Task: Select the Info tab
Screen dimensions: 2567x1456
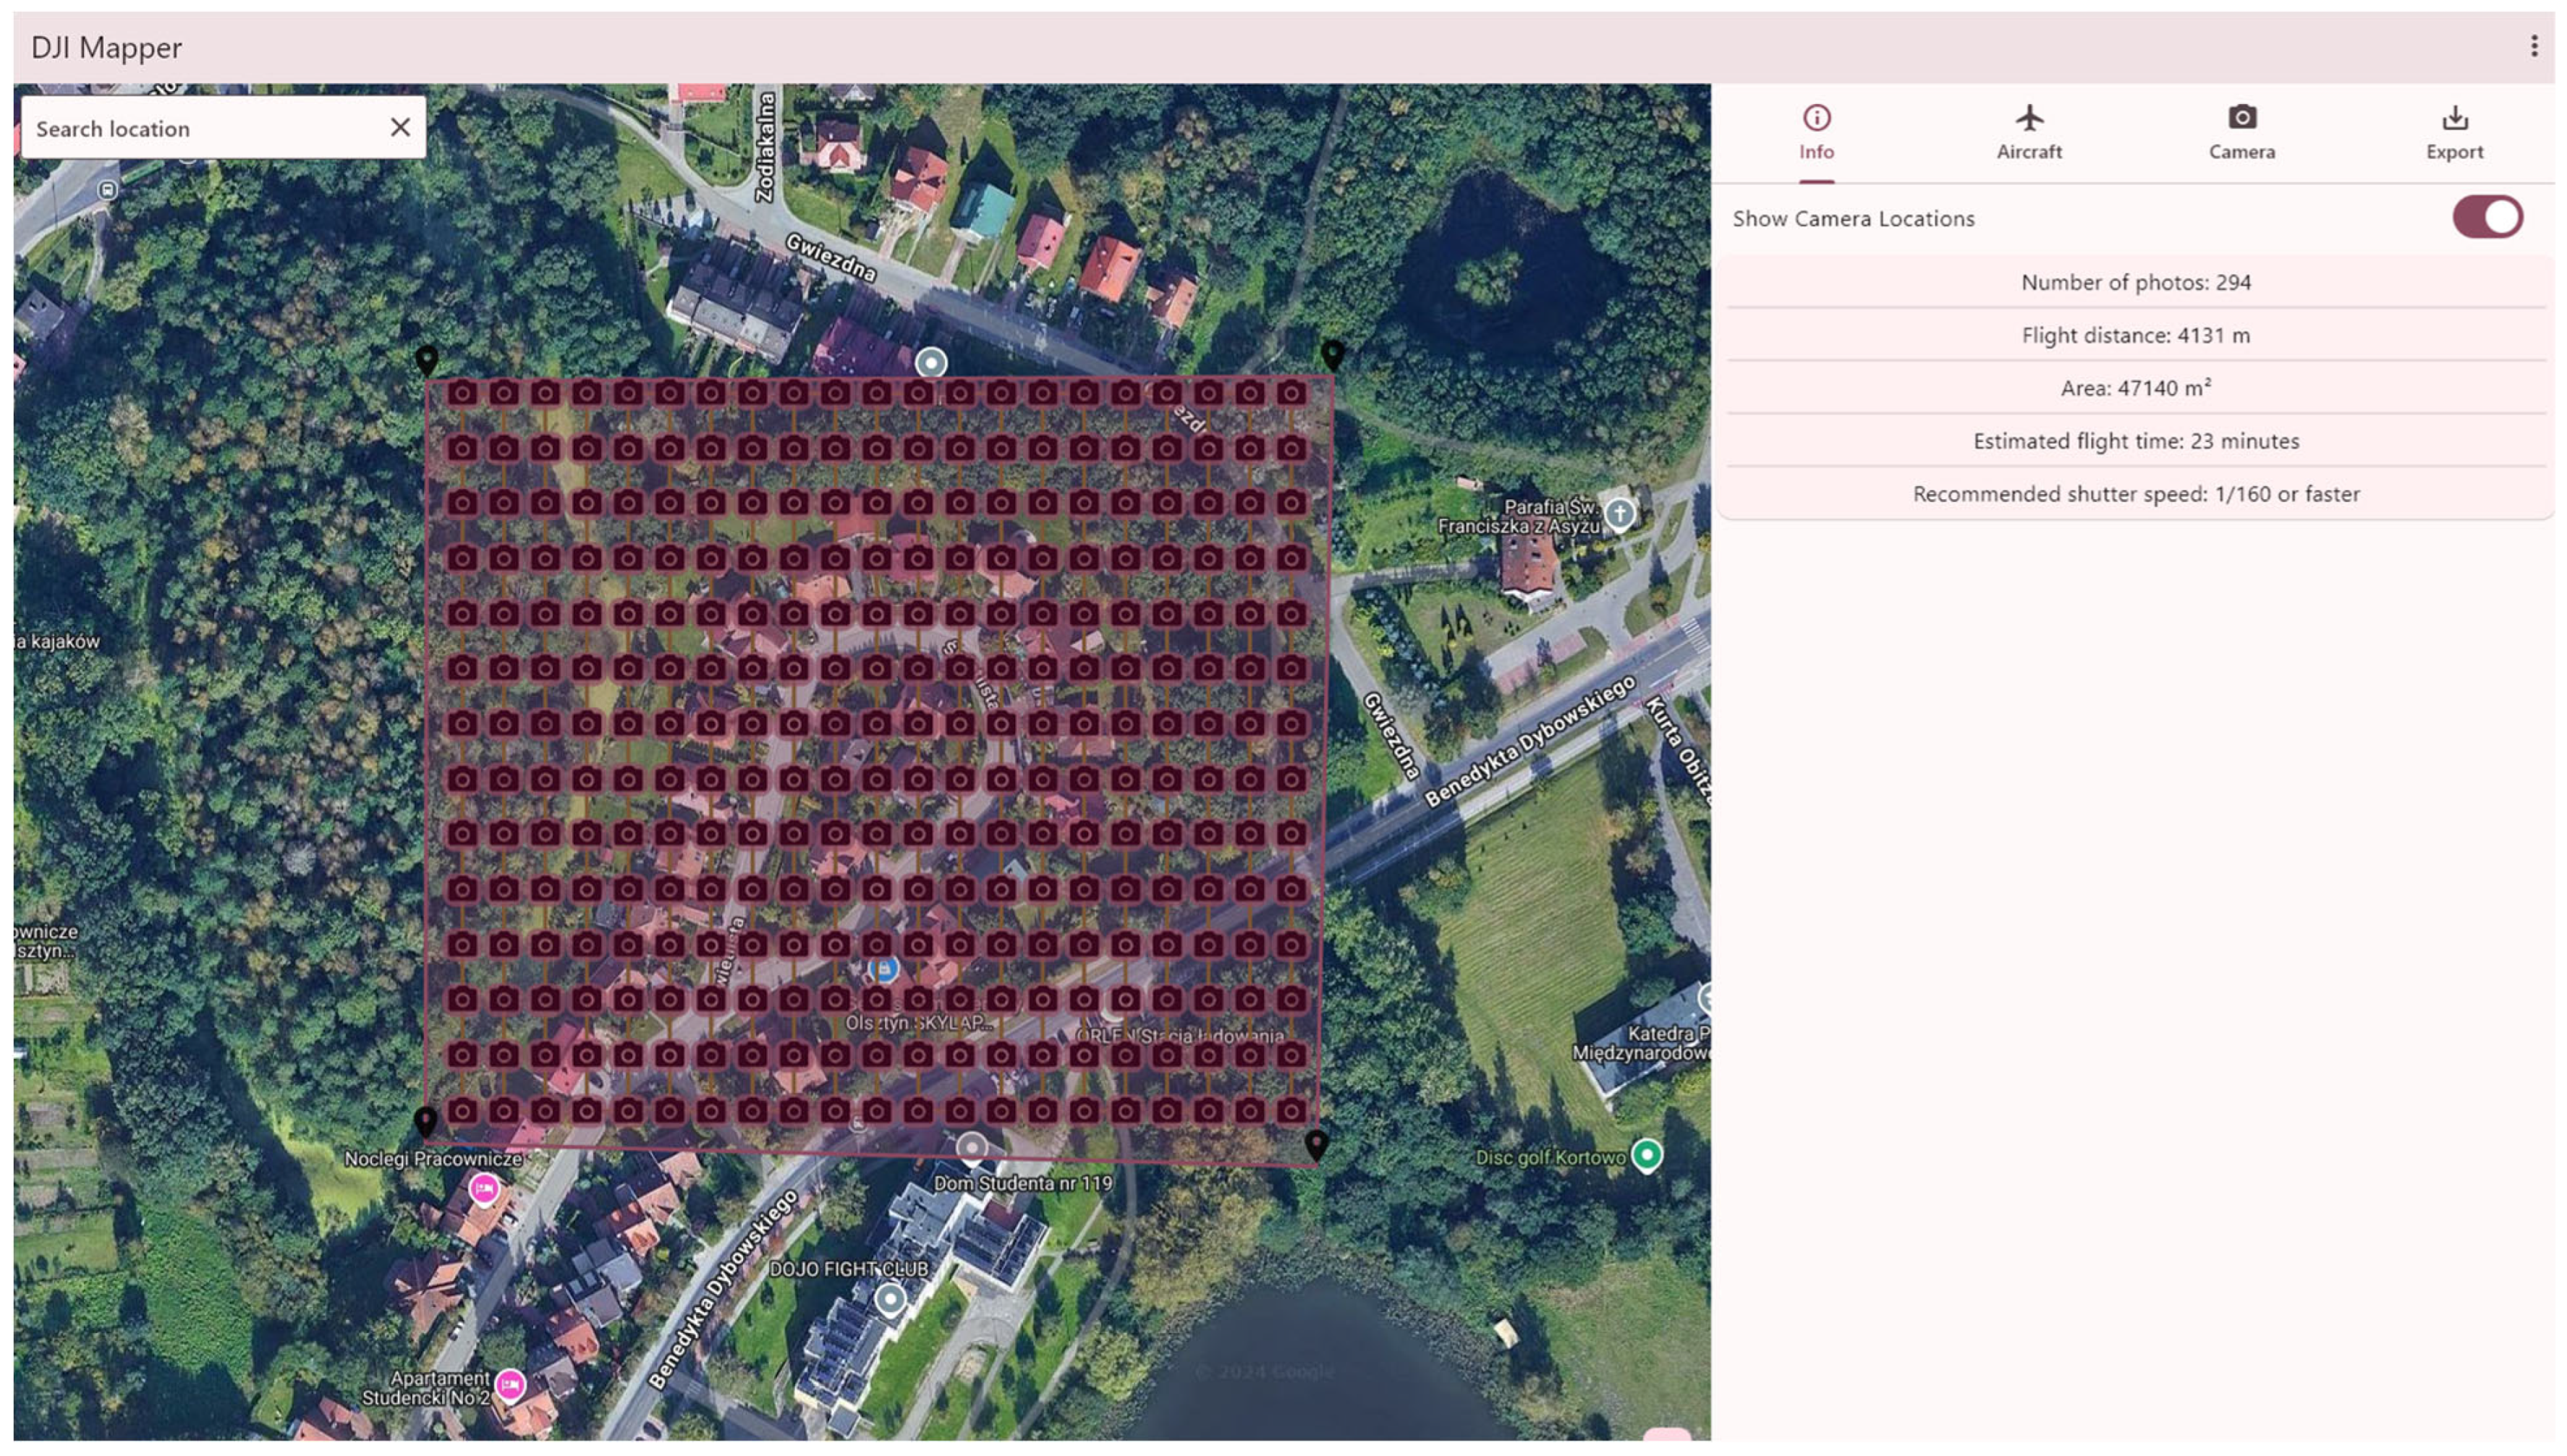Action: [1815, 132]
